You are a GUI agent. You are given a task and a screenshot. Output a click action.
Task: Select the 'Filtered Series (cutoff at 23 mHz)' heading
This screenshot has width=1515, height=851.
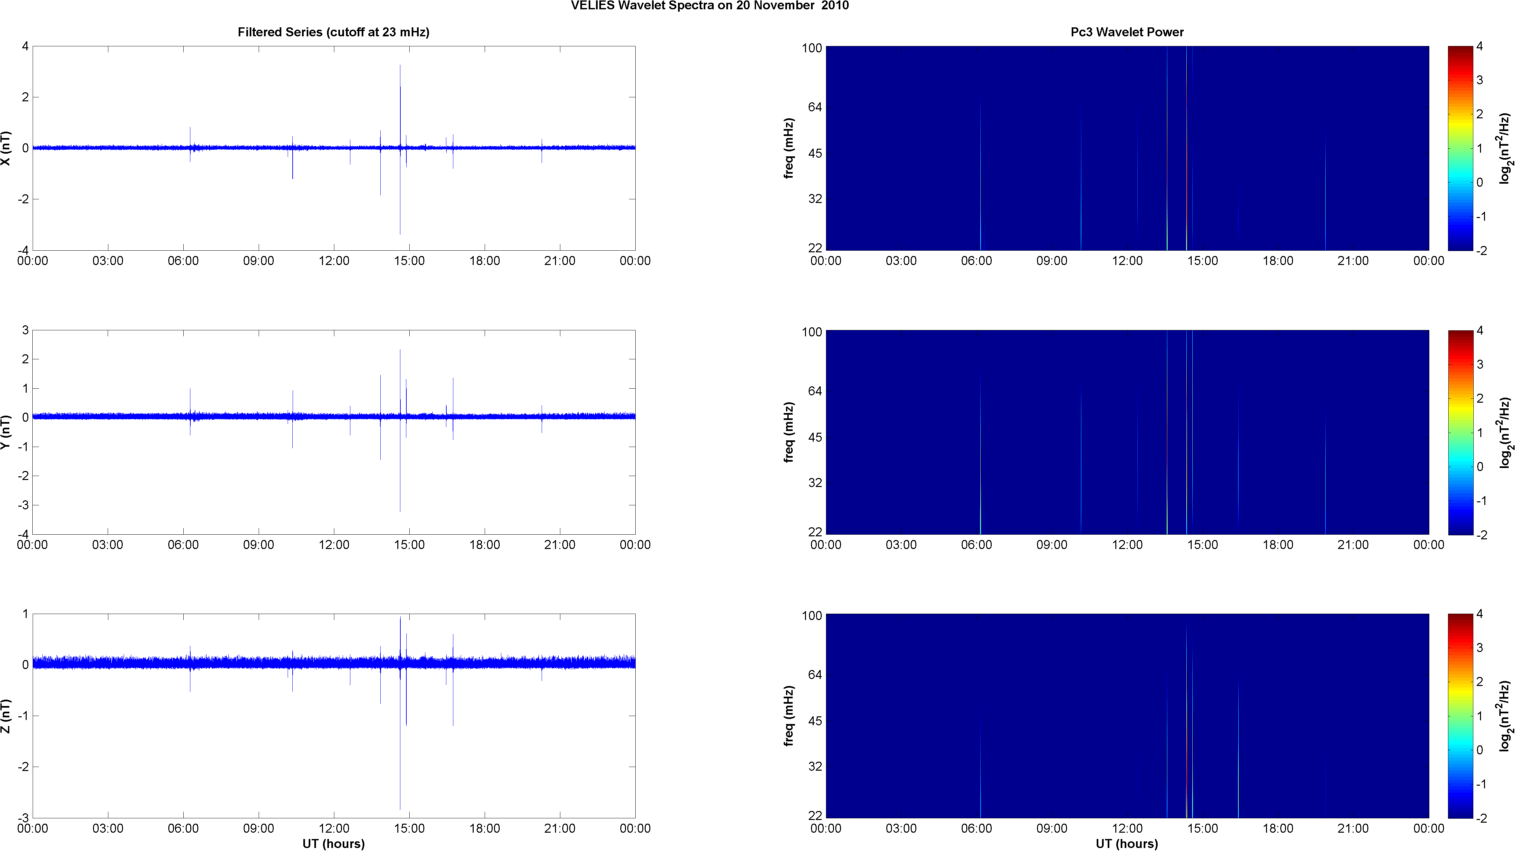click(333, 32)
